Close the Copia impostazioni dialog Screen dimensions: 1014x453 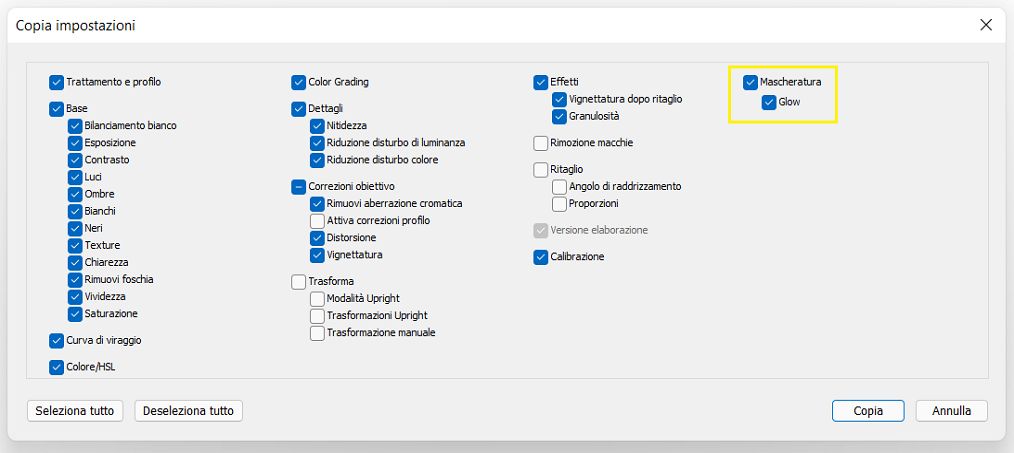986,25
